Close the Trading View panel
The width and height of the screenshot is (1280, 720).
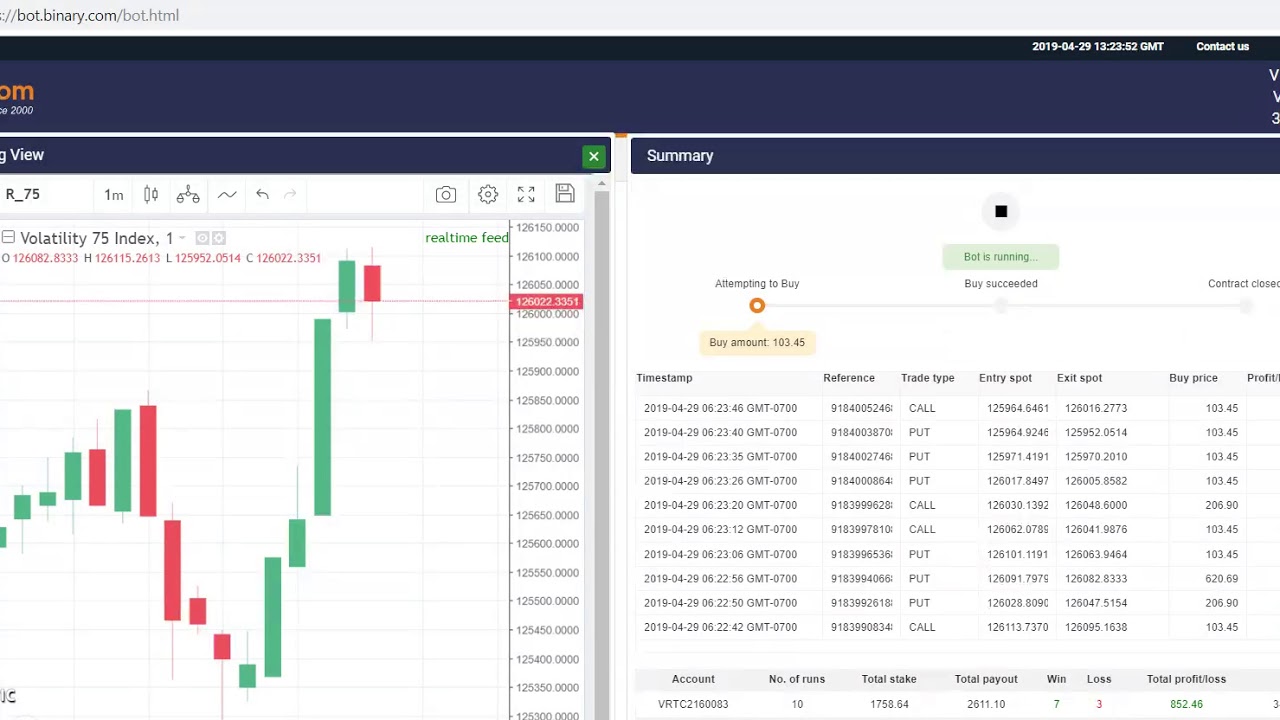pyautogui.click(x=594, y=156)
